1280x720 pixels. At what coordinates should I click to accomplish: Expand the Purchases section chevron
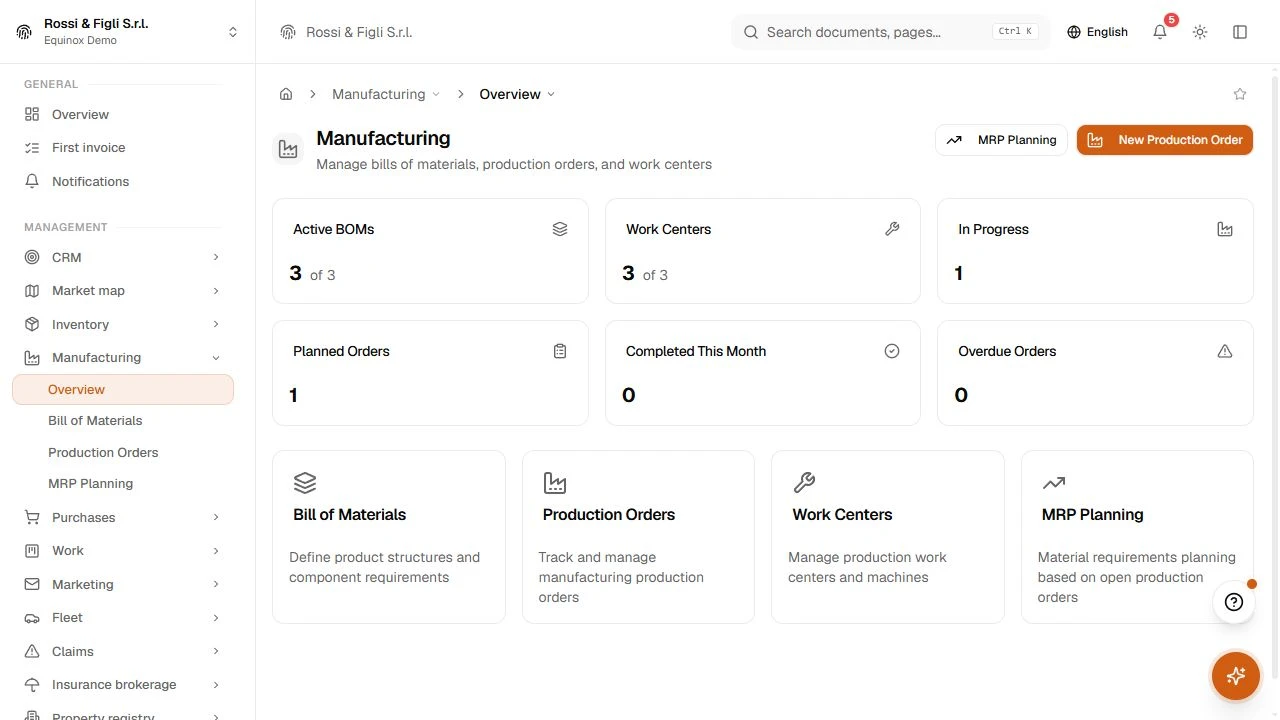(216, 517)
